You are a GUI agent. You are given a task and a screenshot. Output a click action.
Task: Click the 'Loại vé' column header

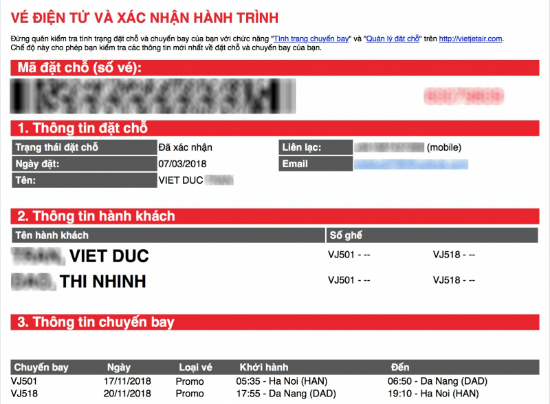tap(195, 368)
